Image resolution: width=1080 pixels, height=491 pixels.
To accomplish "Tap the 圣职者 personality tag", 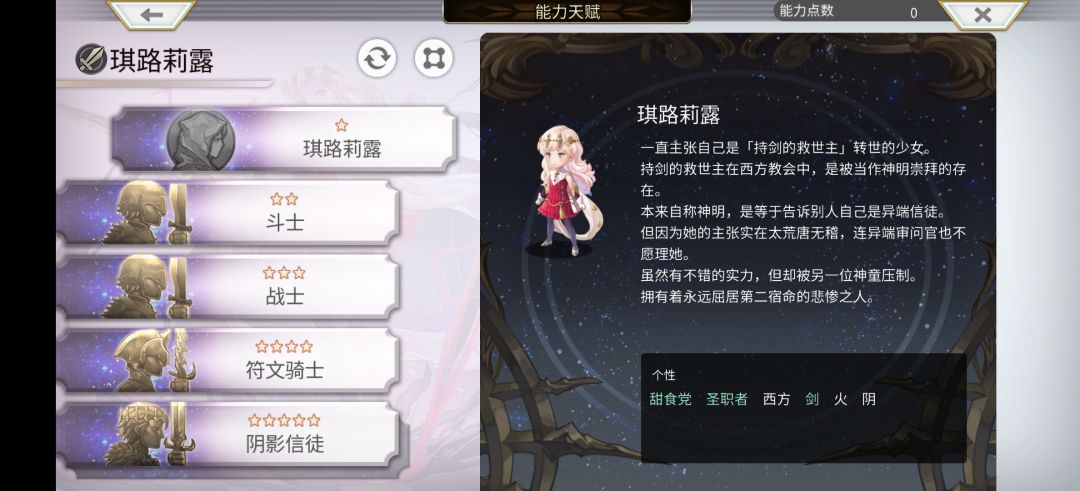I will (727, 399).
